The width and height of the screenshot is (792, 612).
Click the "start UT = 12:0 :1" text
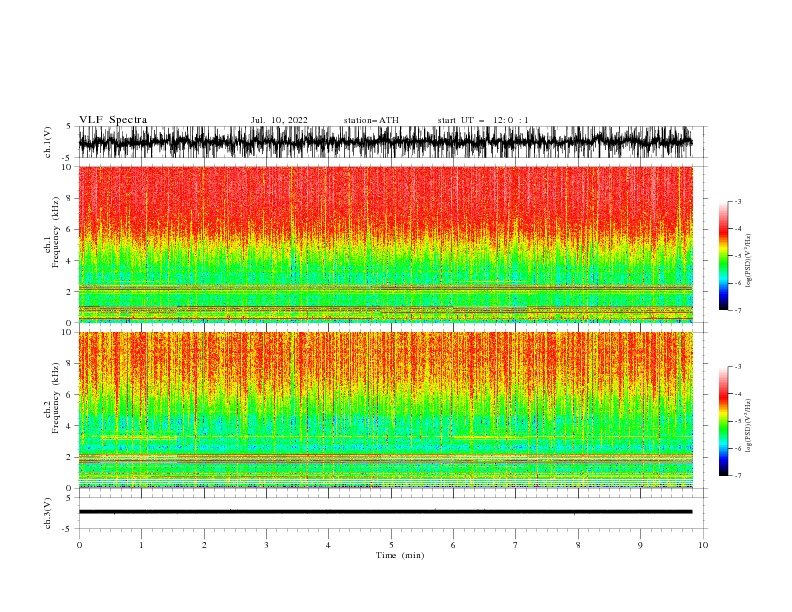(483, 120)
